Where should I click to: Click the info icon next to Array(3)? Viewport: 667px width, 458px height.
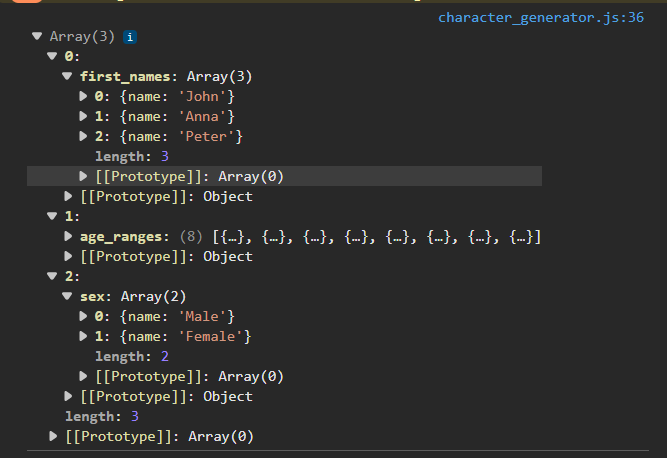pos(130,36)
